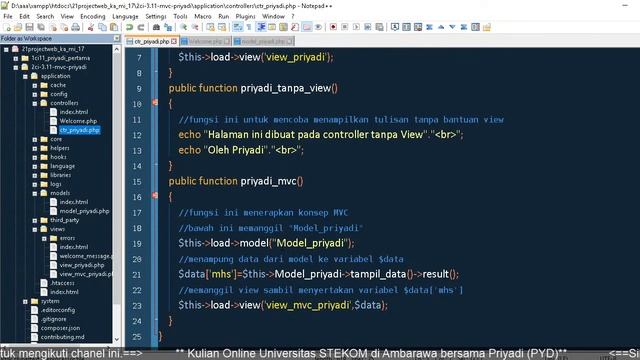The image size is (640, 360).
Task: Expand the system folder node
Action: click(x=25, y=302)
